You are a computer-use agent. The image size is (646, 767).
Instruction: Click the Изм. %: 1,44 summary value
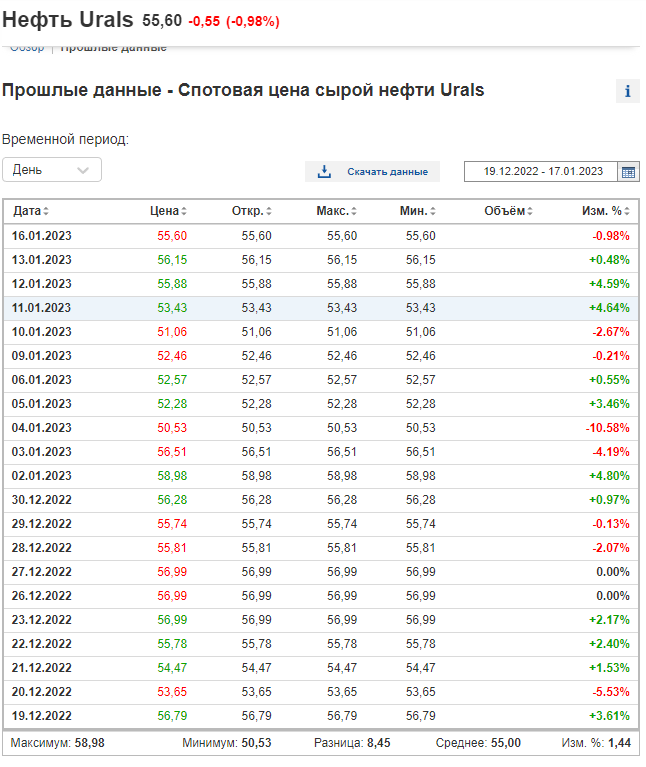596,743
